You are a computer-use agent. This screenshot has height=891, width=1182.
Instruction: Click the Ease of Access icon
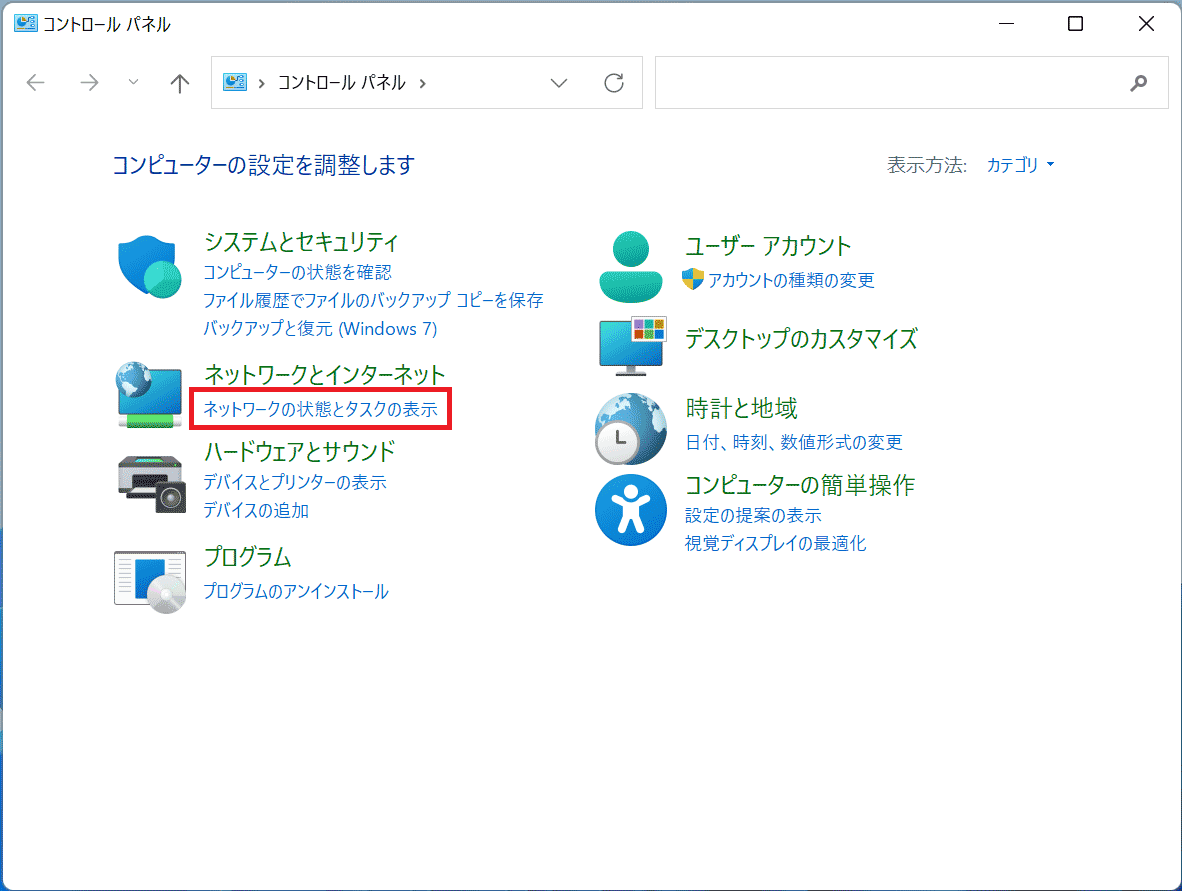[630, 510]
